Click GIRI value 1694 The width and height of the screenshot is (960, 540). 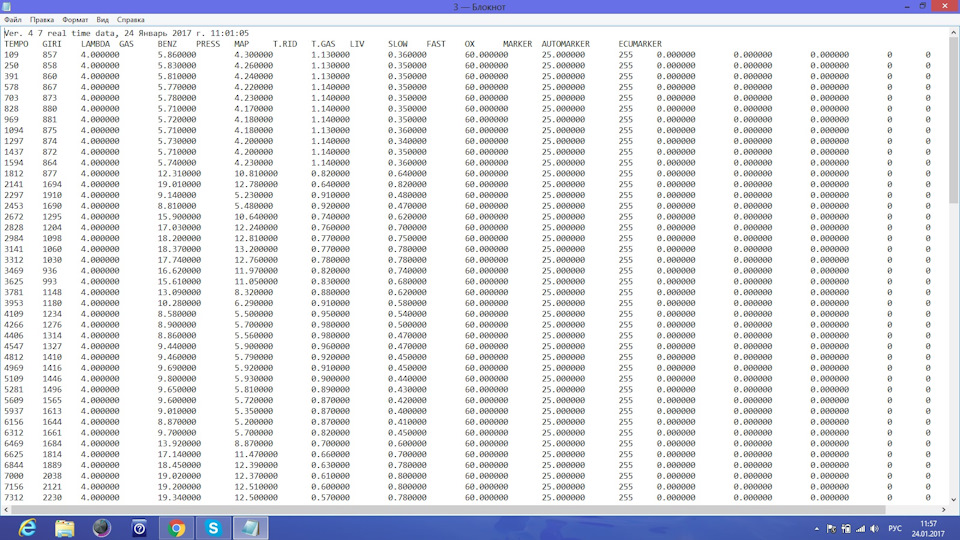coord(52,184)
